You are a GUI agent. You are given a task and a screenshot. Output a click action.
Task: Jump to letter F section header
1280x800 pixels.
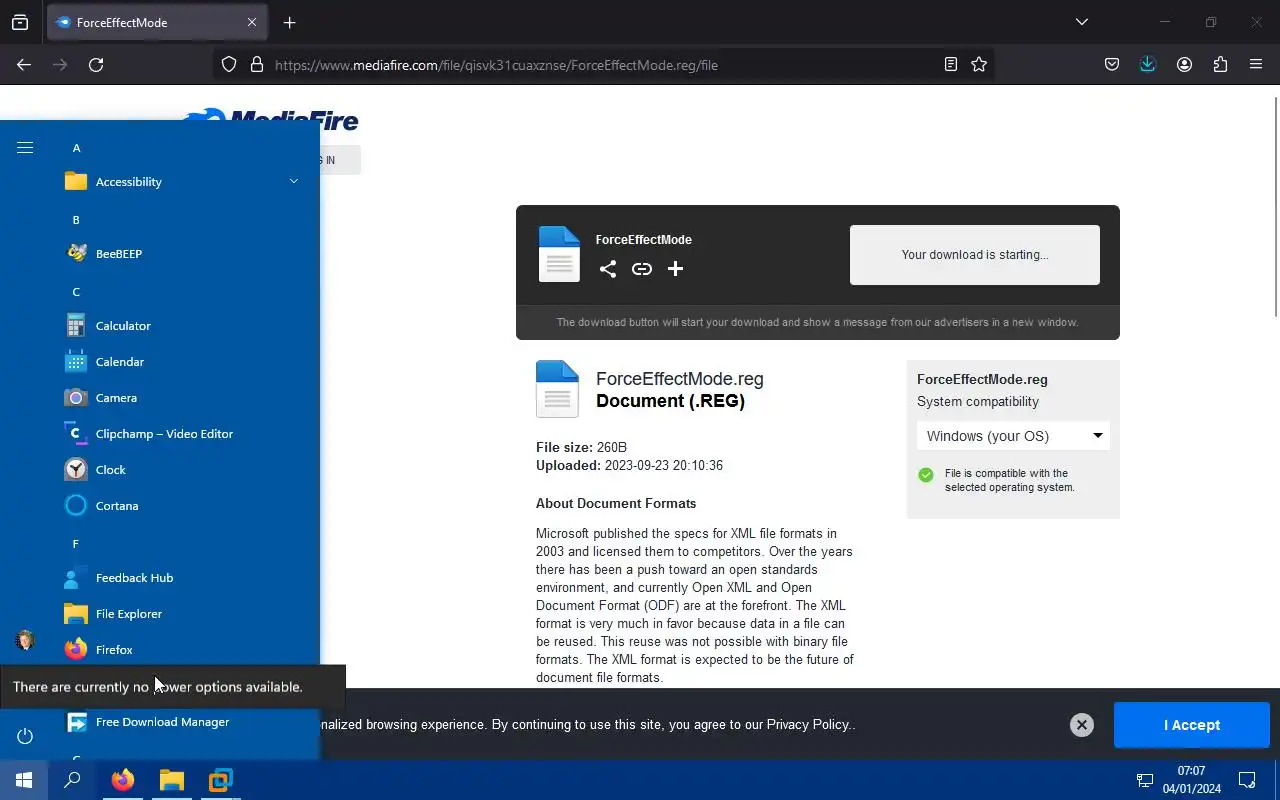click(x=76, y=544)
